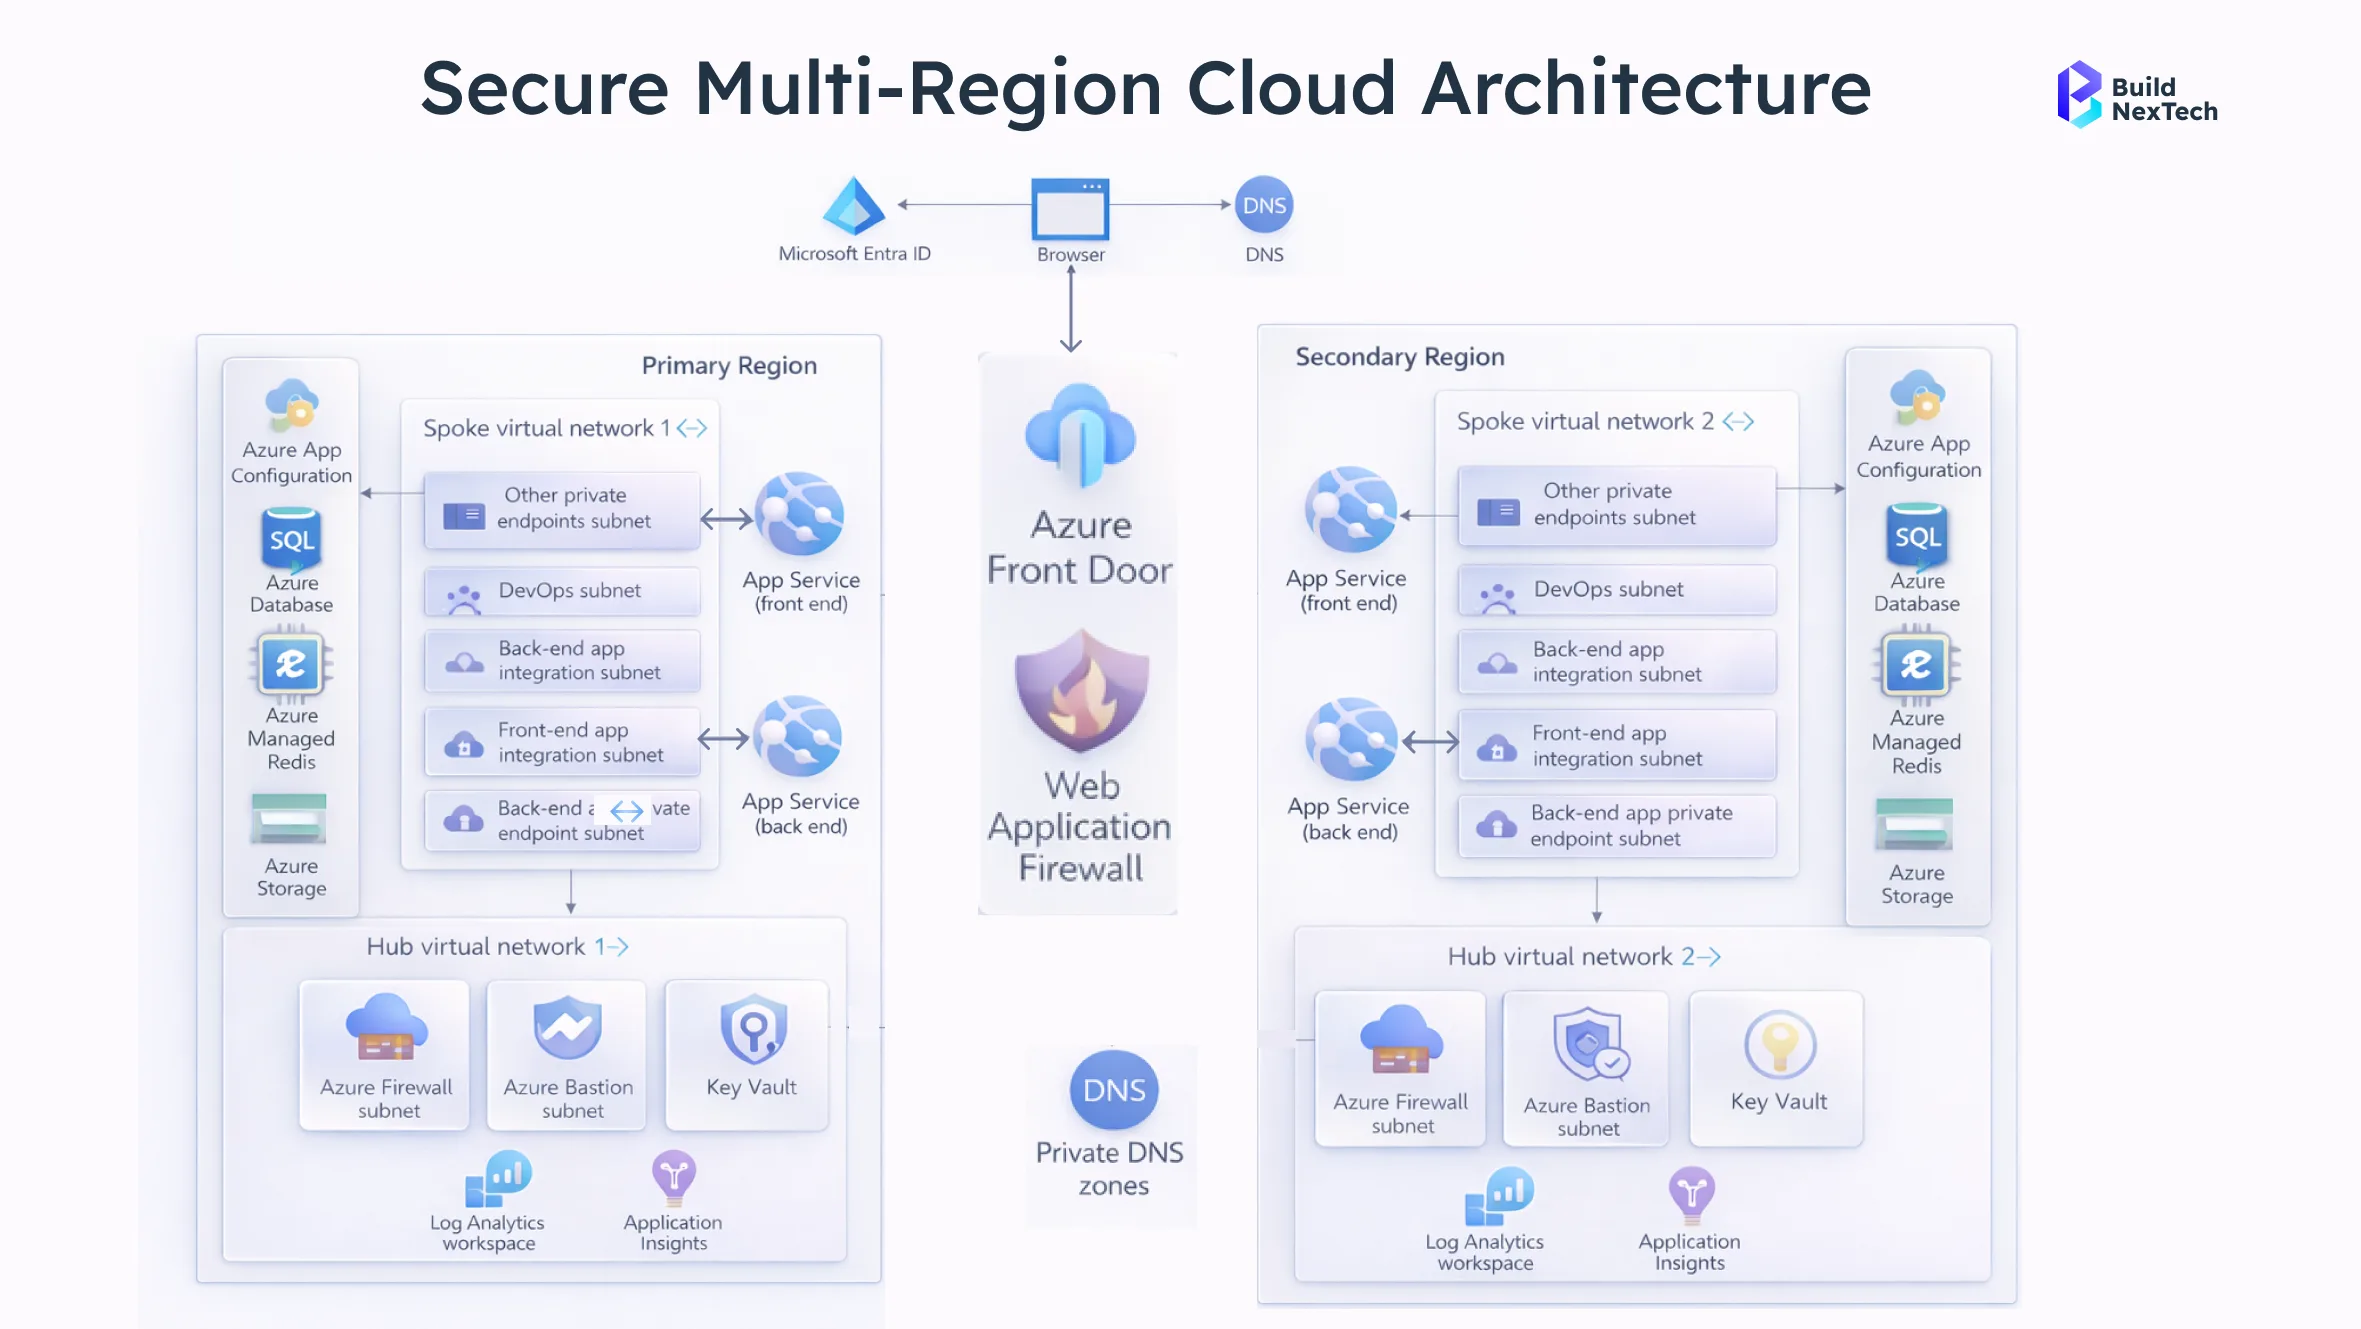Click the Private DNS zones icon
The width and height of the screenshot is (2361, 1329).
[x=1113, y=1089]
